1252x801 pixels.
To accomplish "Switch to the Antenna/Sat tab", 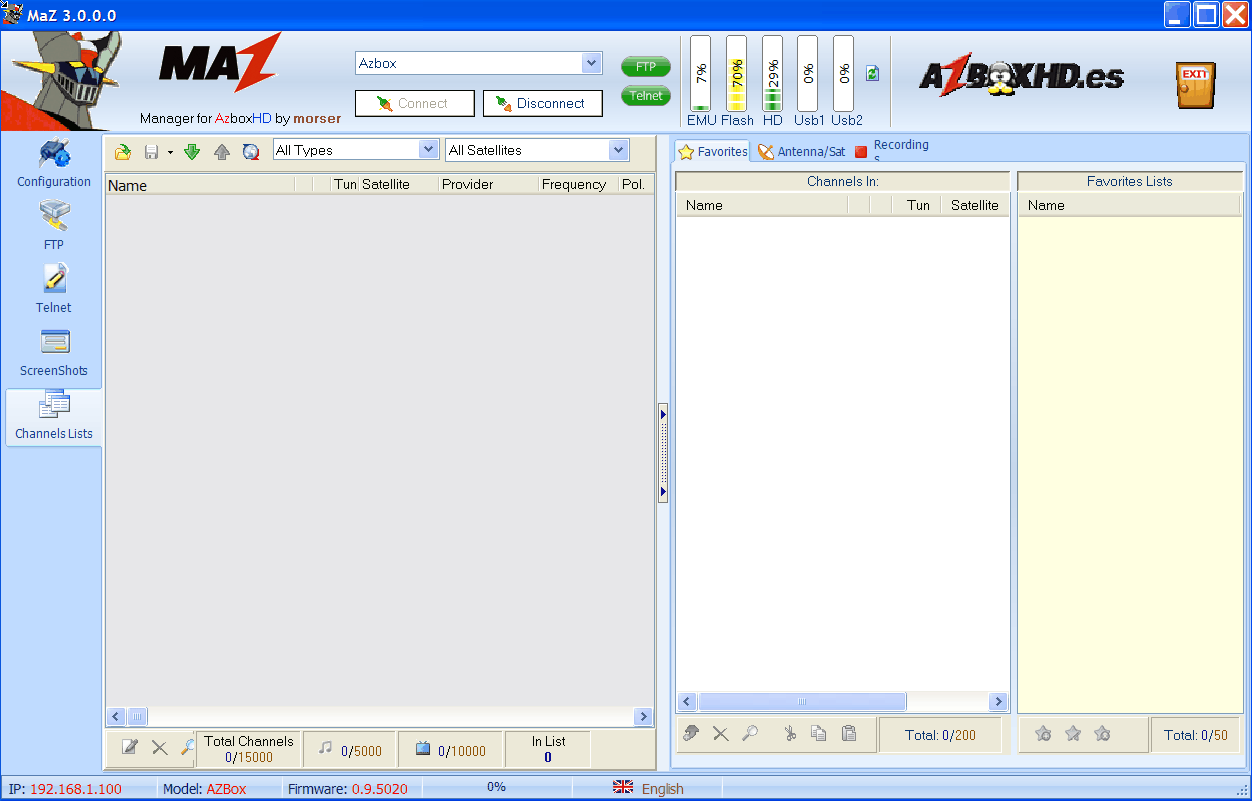I will click(802, 152).
